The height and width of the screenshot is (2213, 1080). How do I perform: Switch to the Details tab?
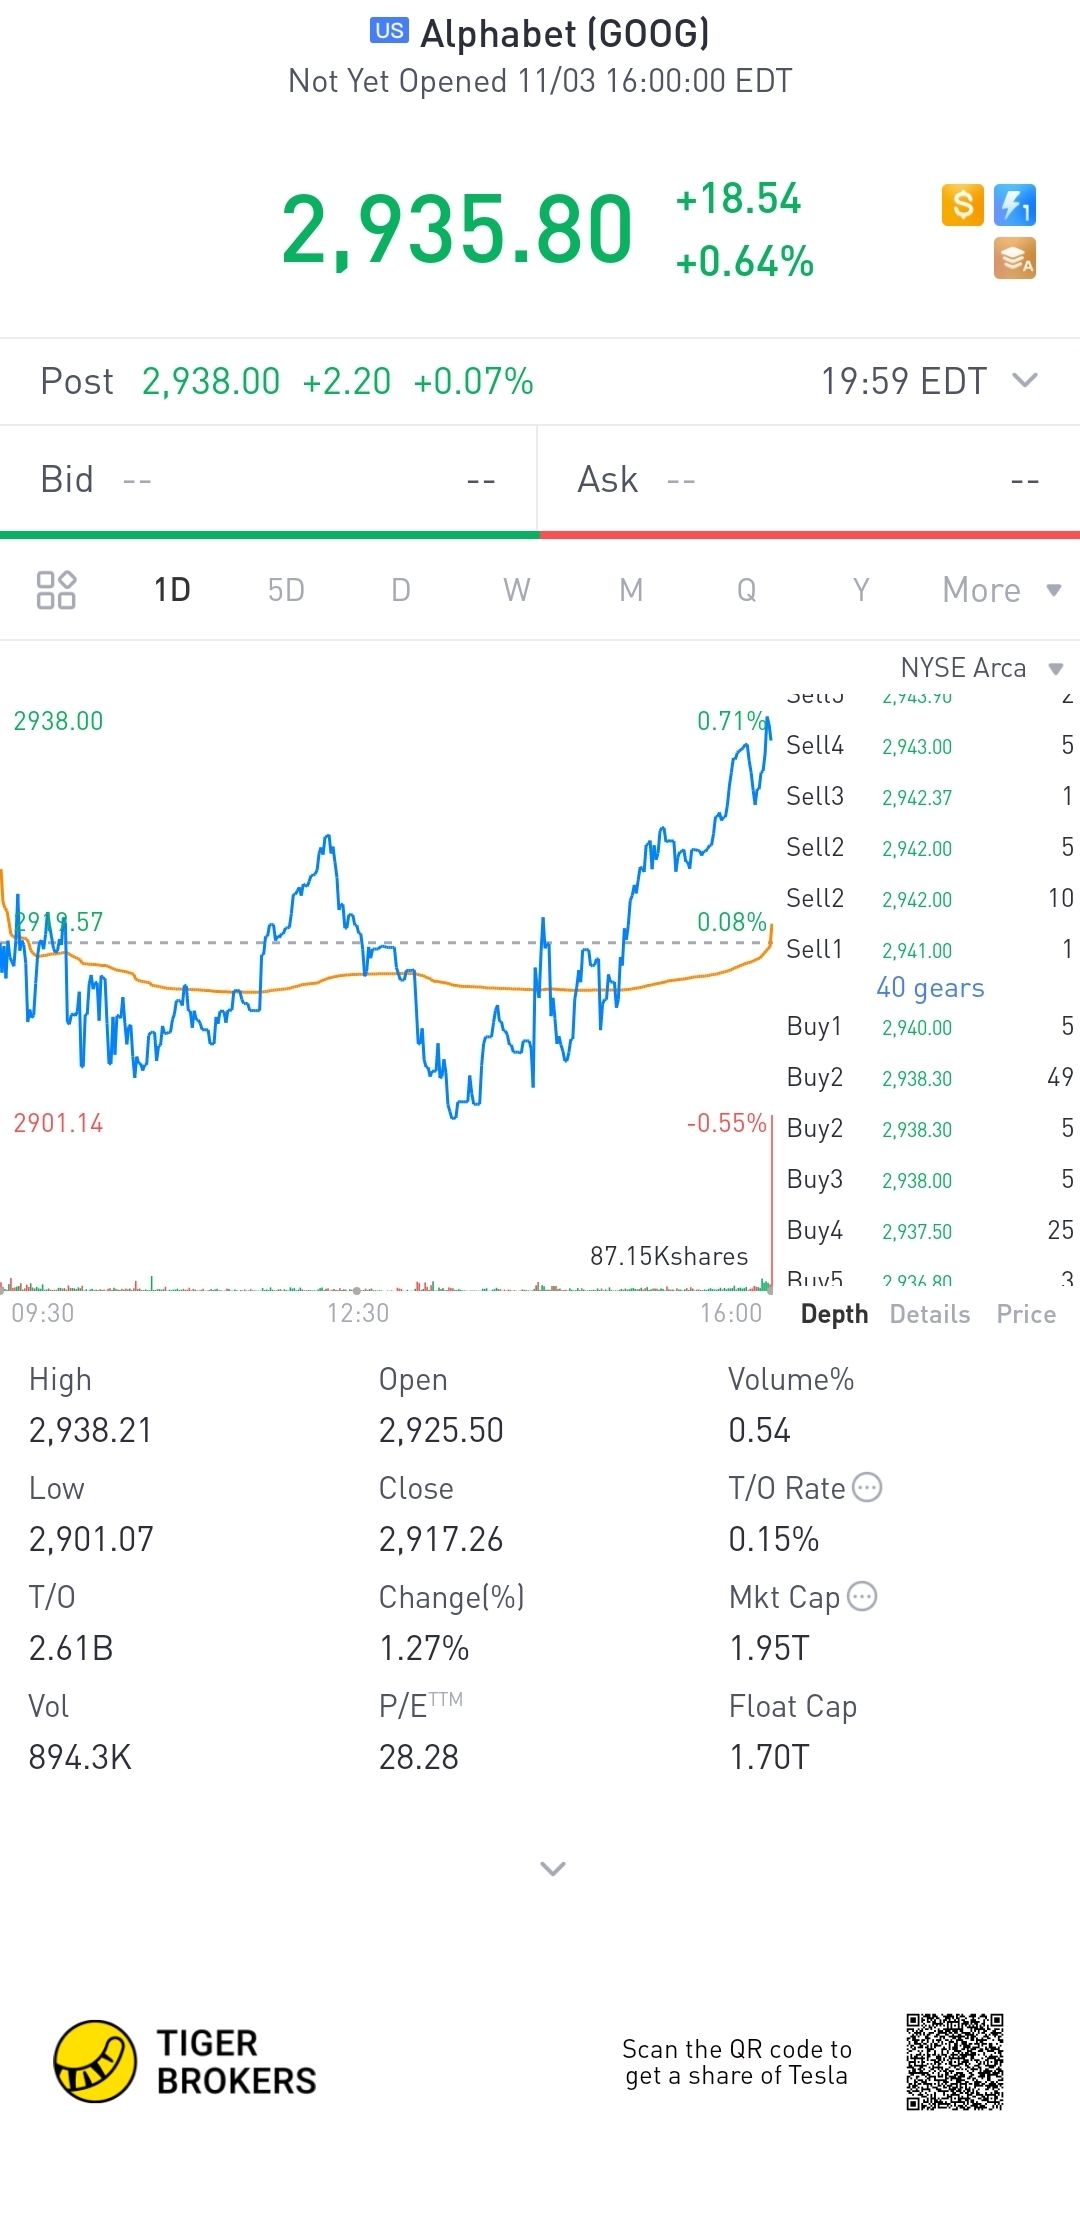(x=930, y=1314)
